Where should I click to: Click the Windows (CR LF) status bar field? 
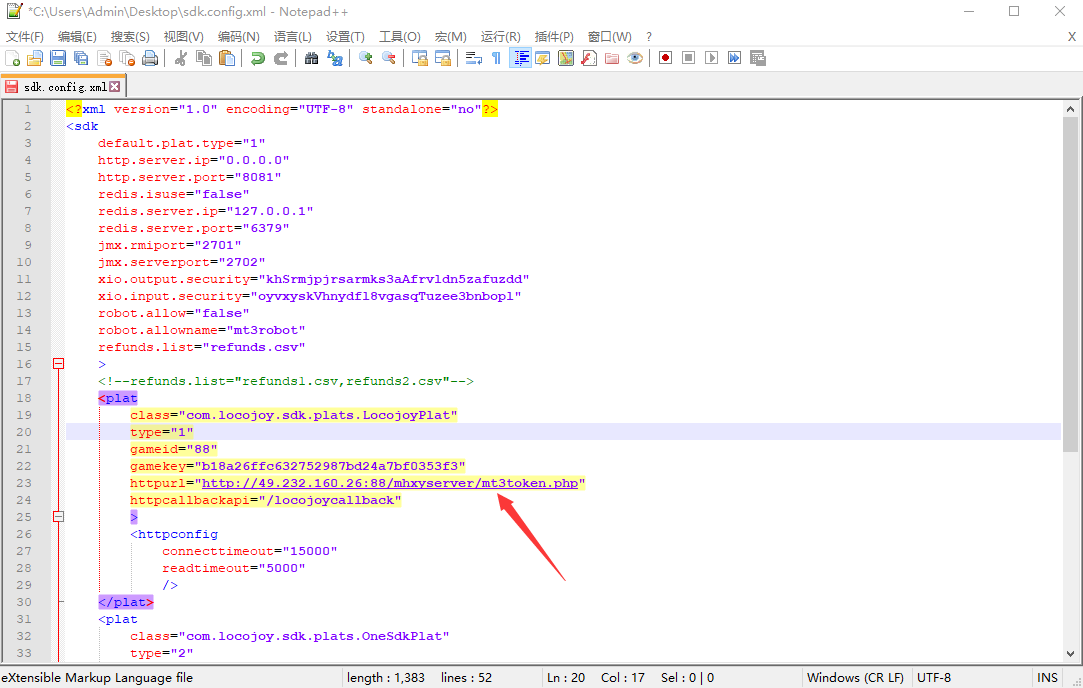click(853, 677)
